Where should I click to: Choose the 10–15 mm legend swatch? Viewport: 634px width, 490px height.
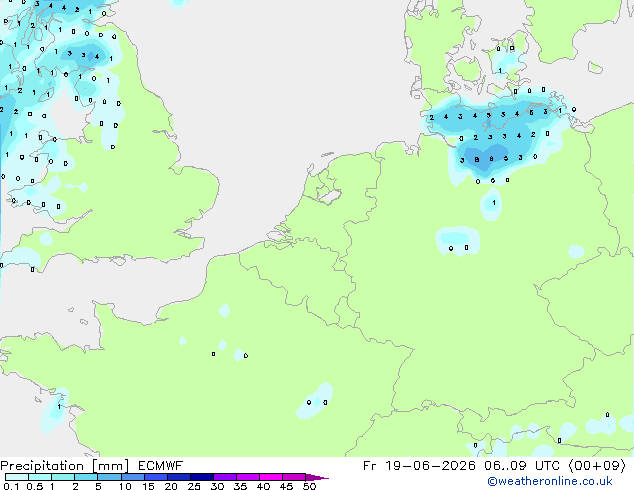tap(132, 477)
